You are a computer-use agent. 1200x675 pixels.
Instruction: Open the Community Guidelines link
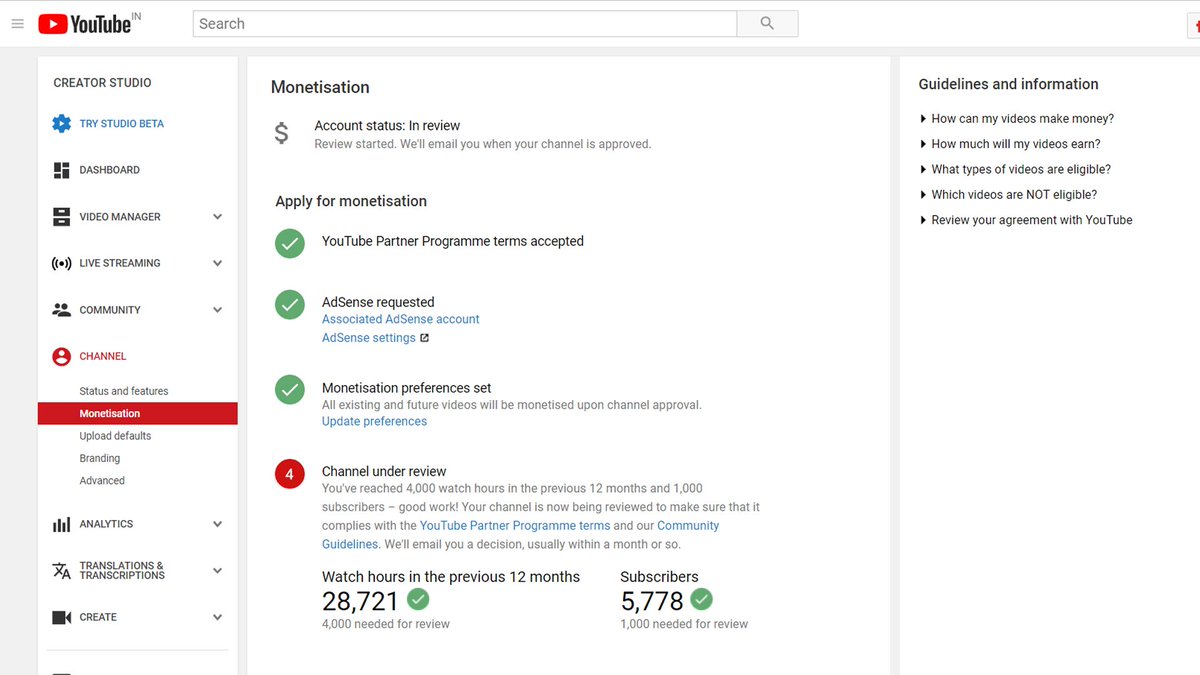pos(520,535)
